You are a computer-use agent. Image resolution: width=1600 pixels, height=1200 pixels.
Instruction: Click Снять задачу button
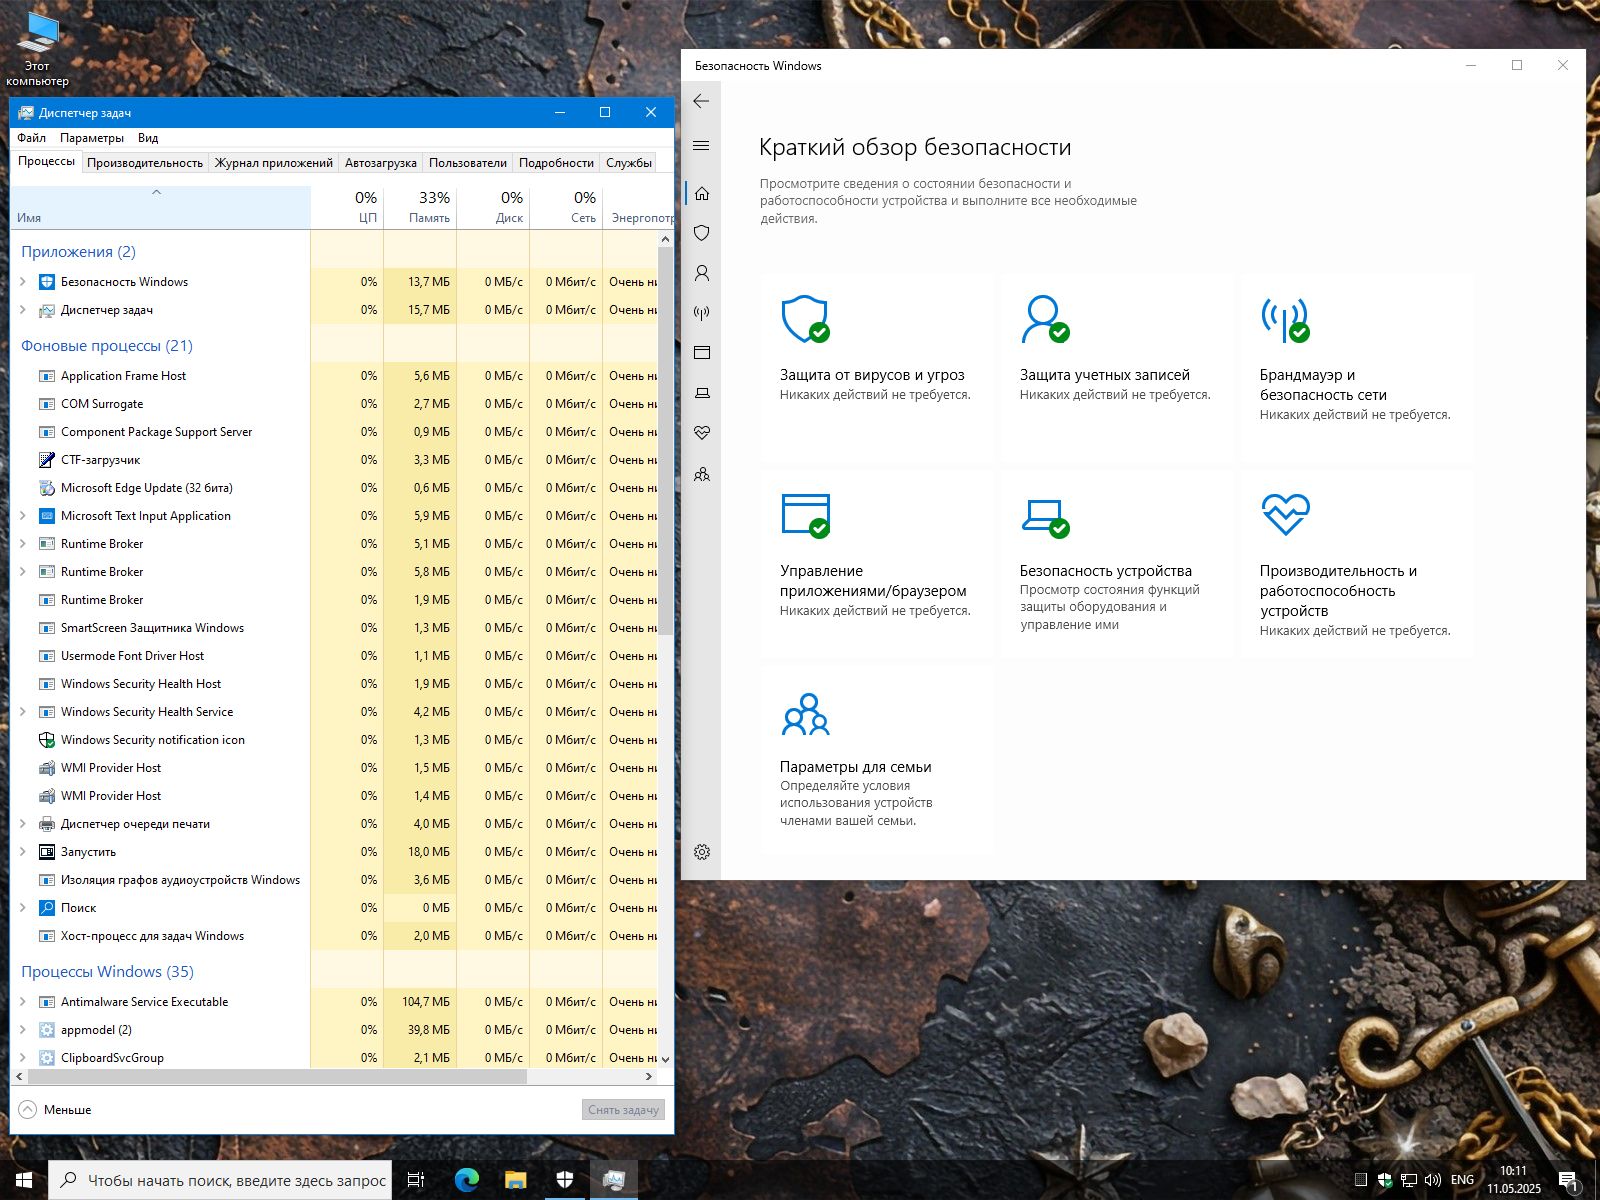624,1110
